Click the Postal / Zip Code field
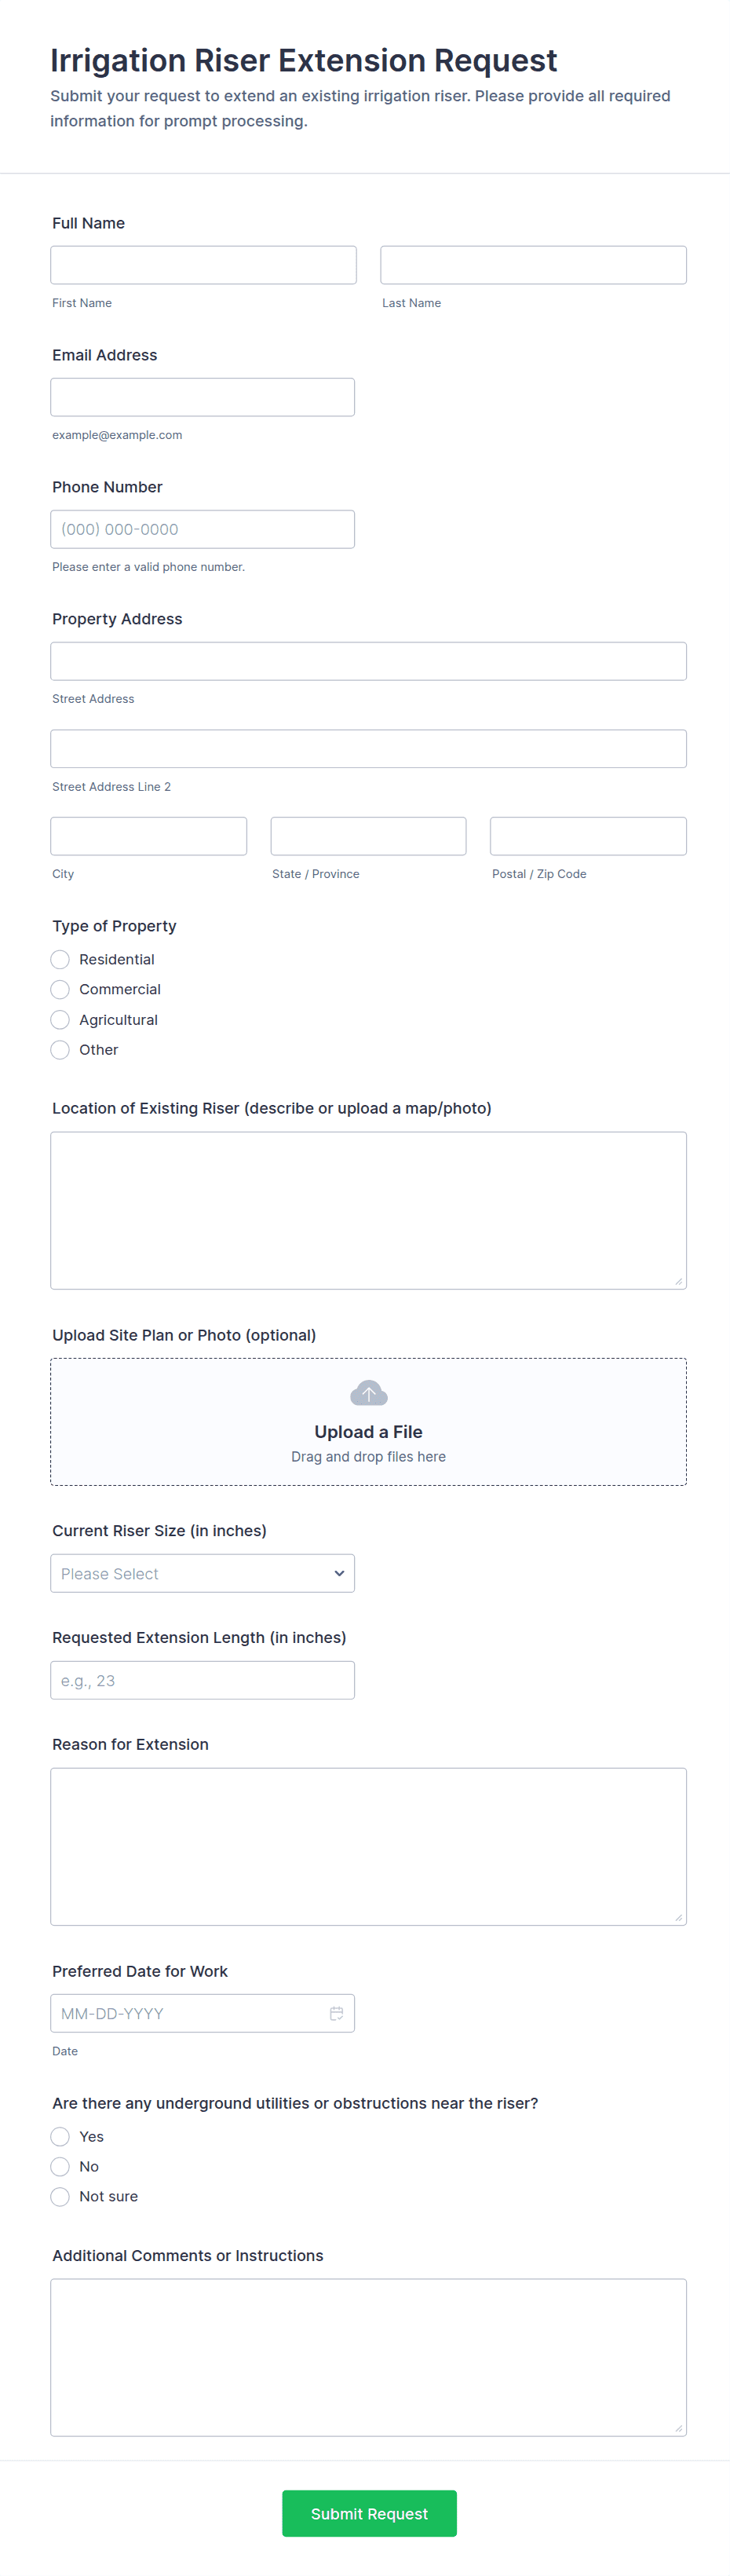 point(588,836)
